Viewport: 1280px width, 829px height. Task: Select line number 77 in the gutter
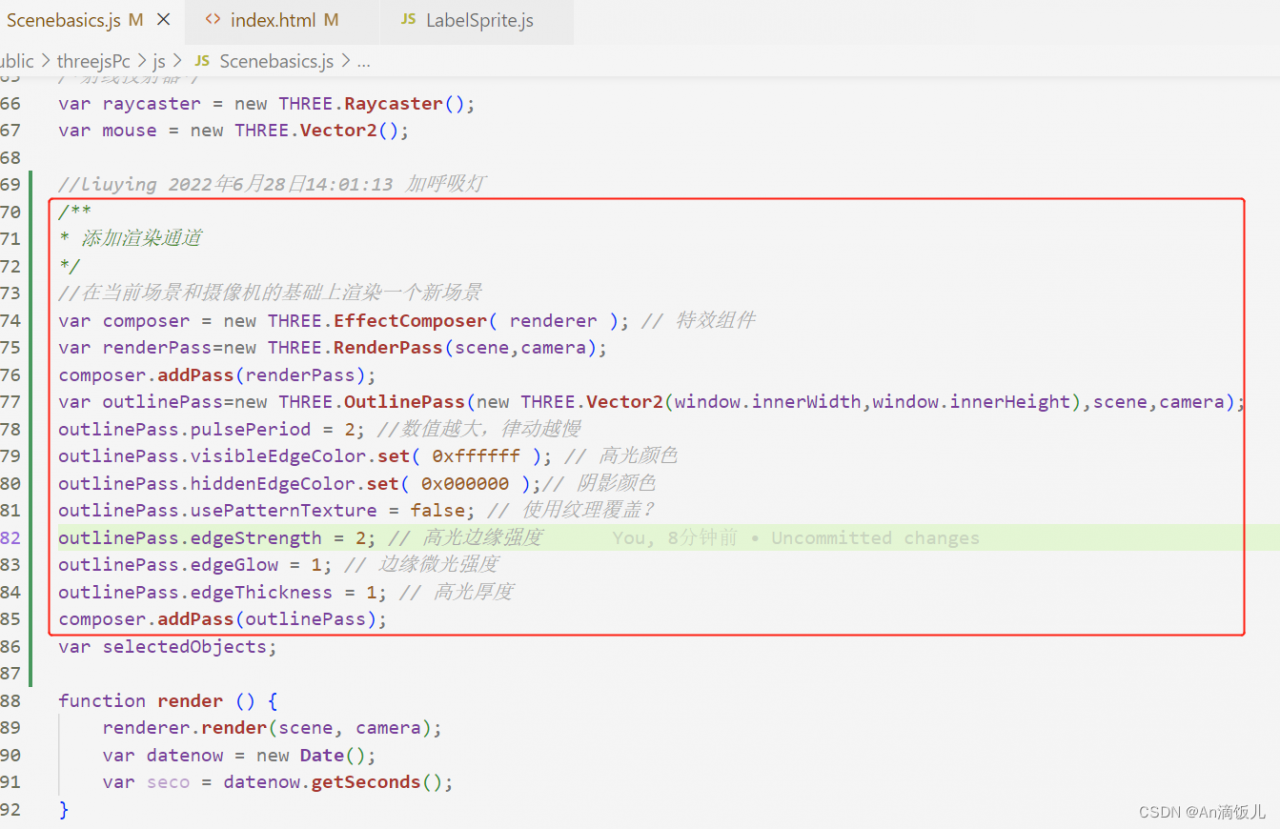point(10,402)
